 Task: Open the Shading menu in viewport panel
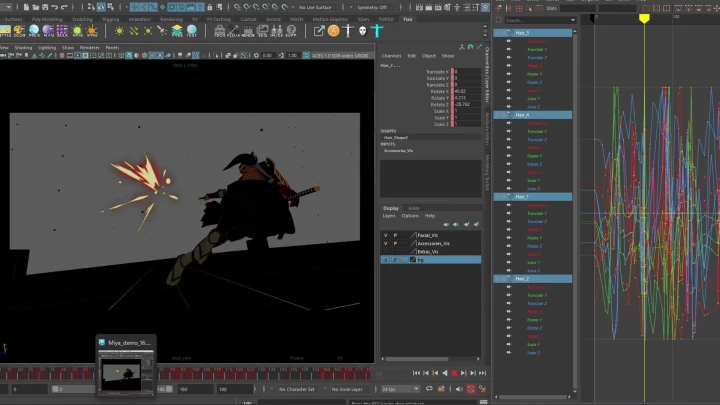click(23, 47)
